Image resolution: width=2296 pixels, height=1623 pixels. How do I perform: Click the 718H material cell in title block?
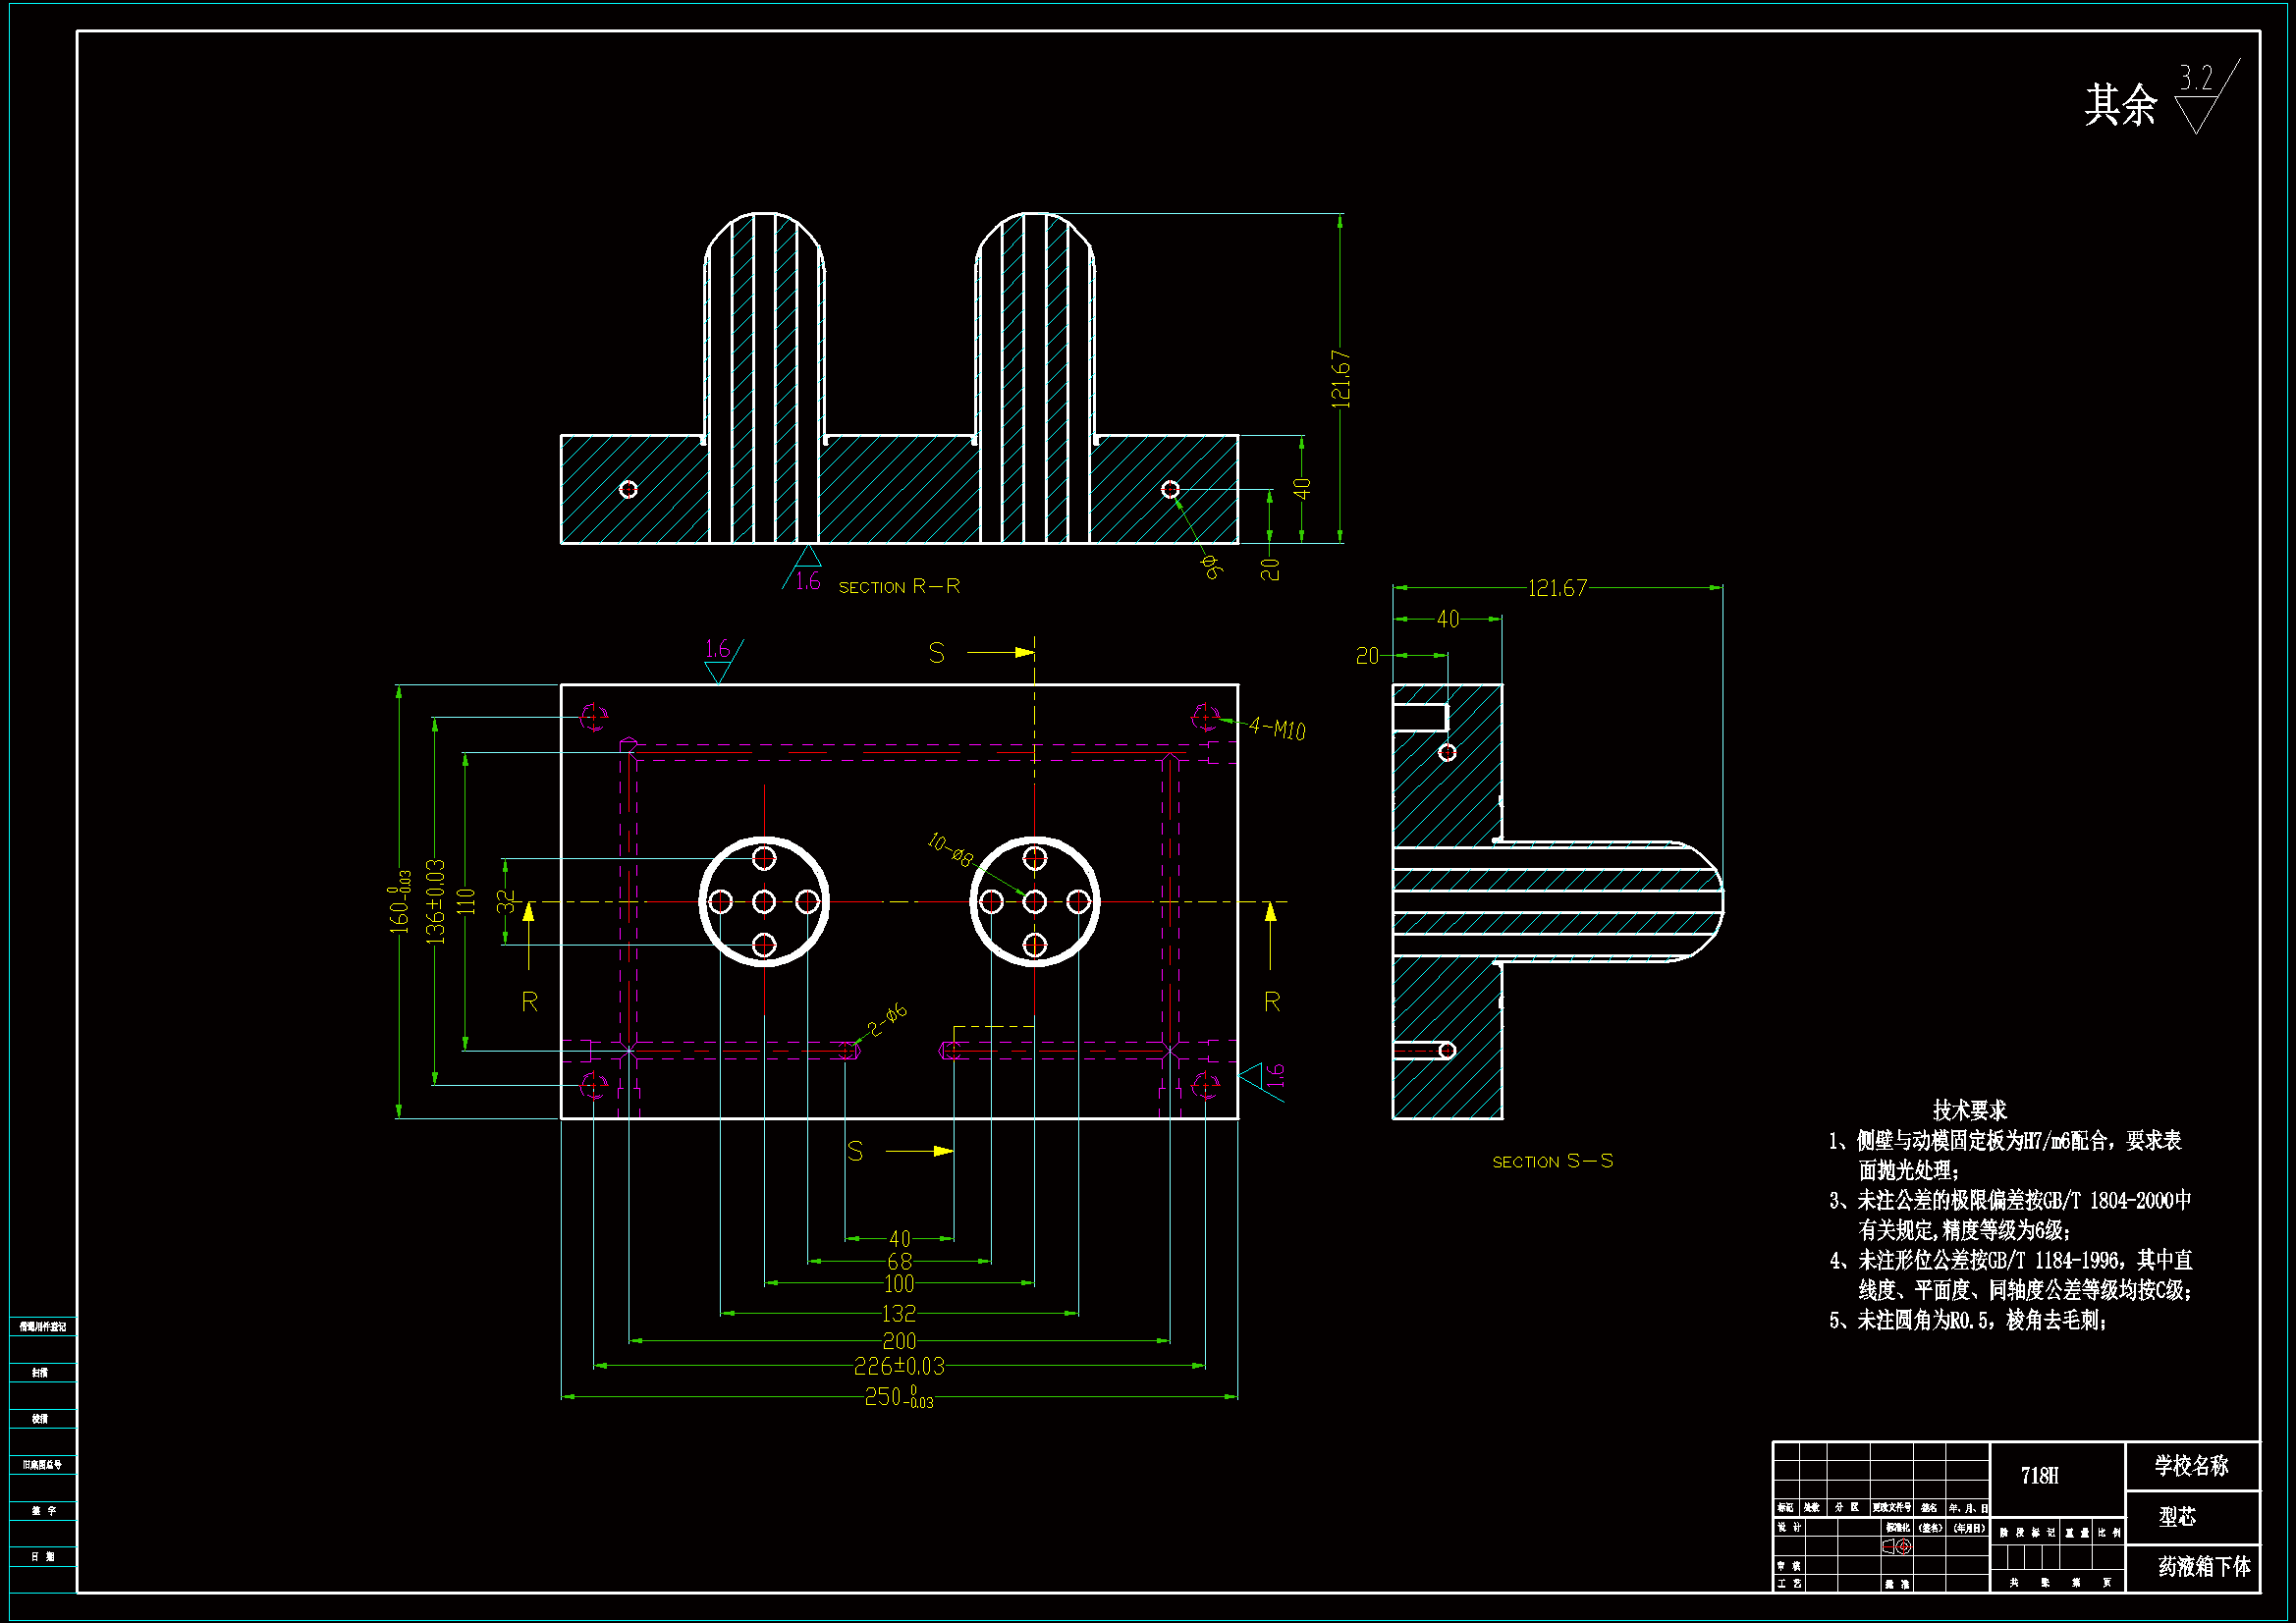(2039, 1476)
